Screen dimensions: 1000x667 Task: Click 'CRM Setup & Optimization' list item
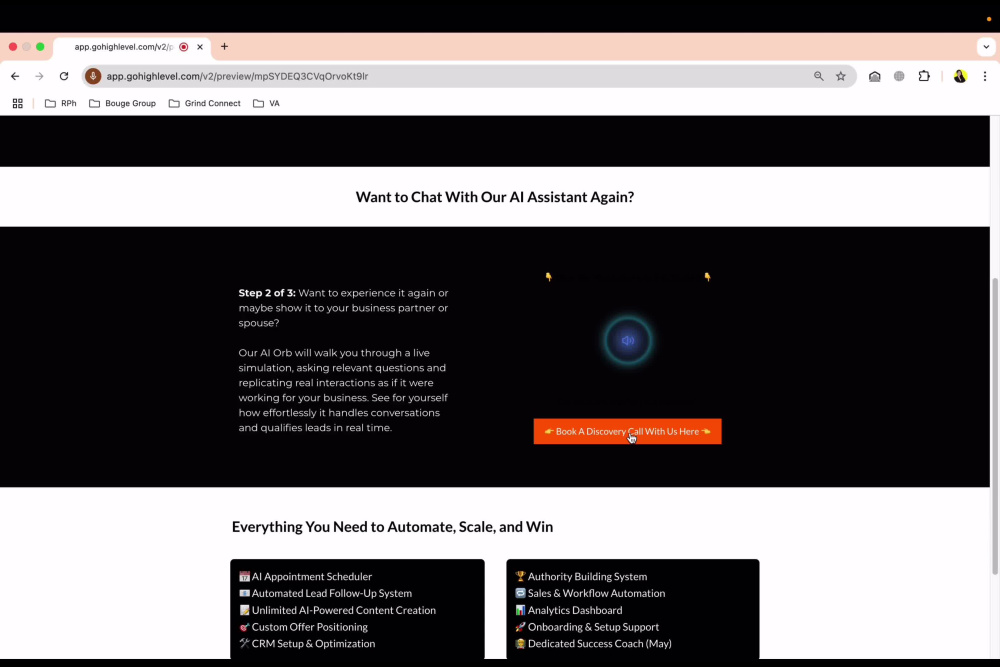tap(307, 643)
